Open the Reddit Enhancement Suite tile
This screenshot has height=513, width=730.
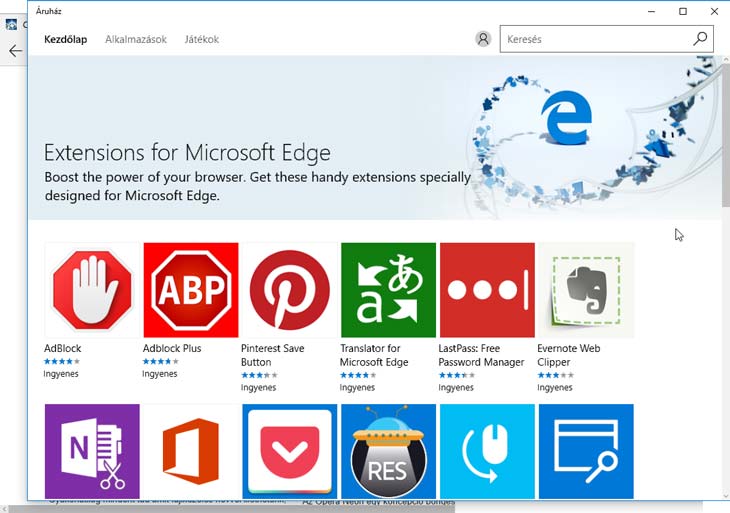coord(388,450)
